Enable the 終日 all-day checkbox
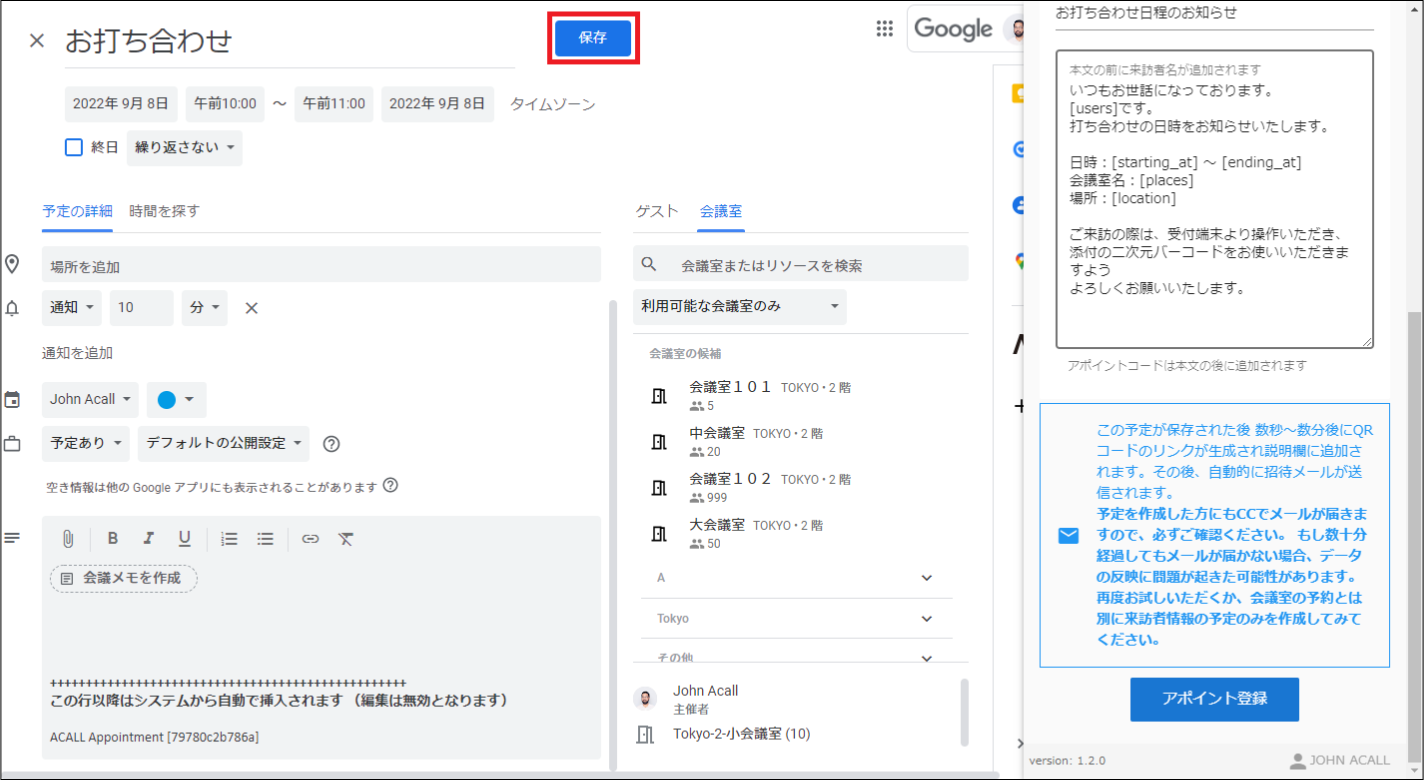This screenshot has width=1424, height=780. point(74,147)
